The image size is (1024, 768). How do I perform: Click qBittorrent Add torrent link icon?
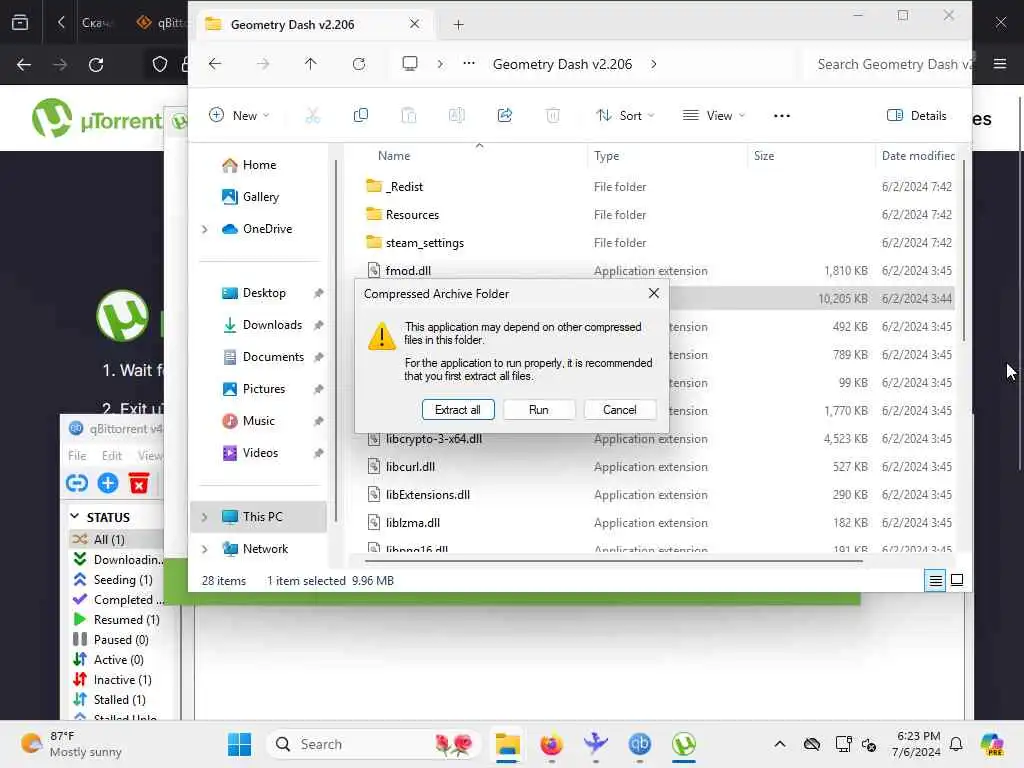point(76,483)
